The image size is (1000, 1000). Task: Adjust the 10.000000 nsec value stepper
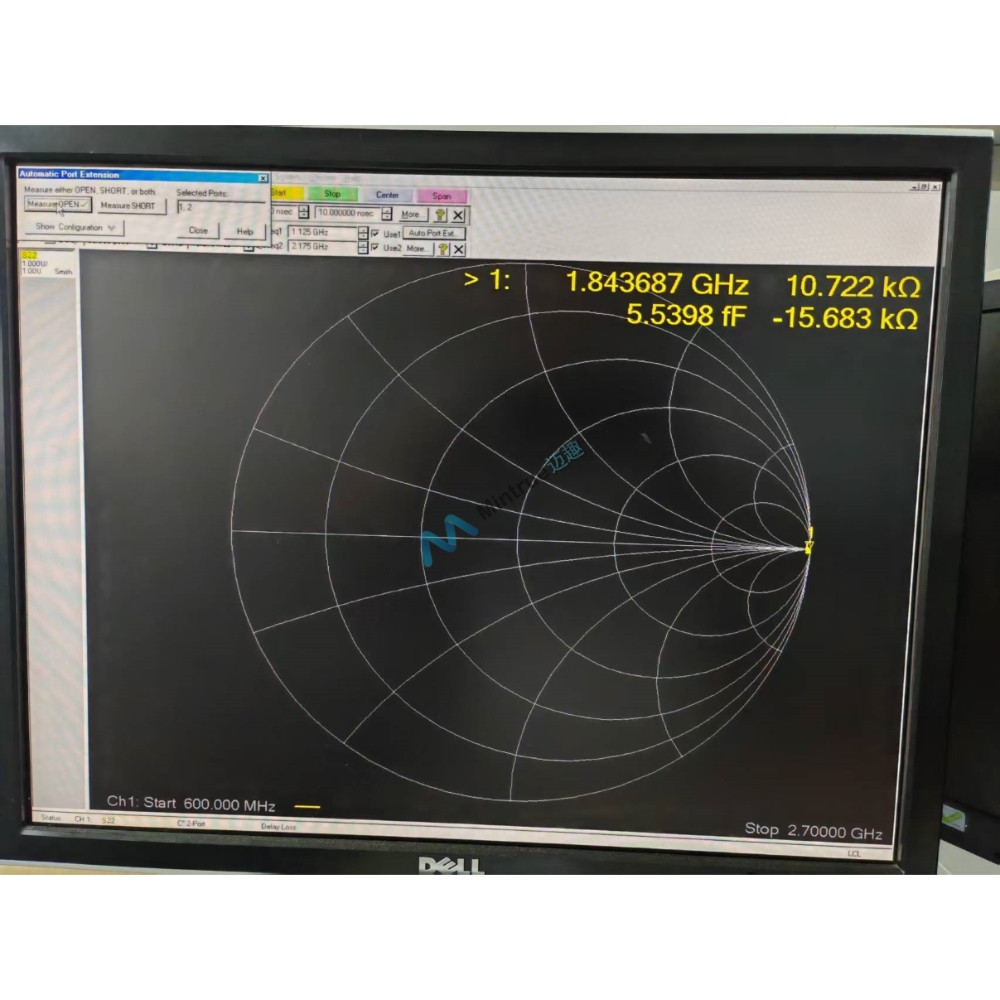pos(386,214)
